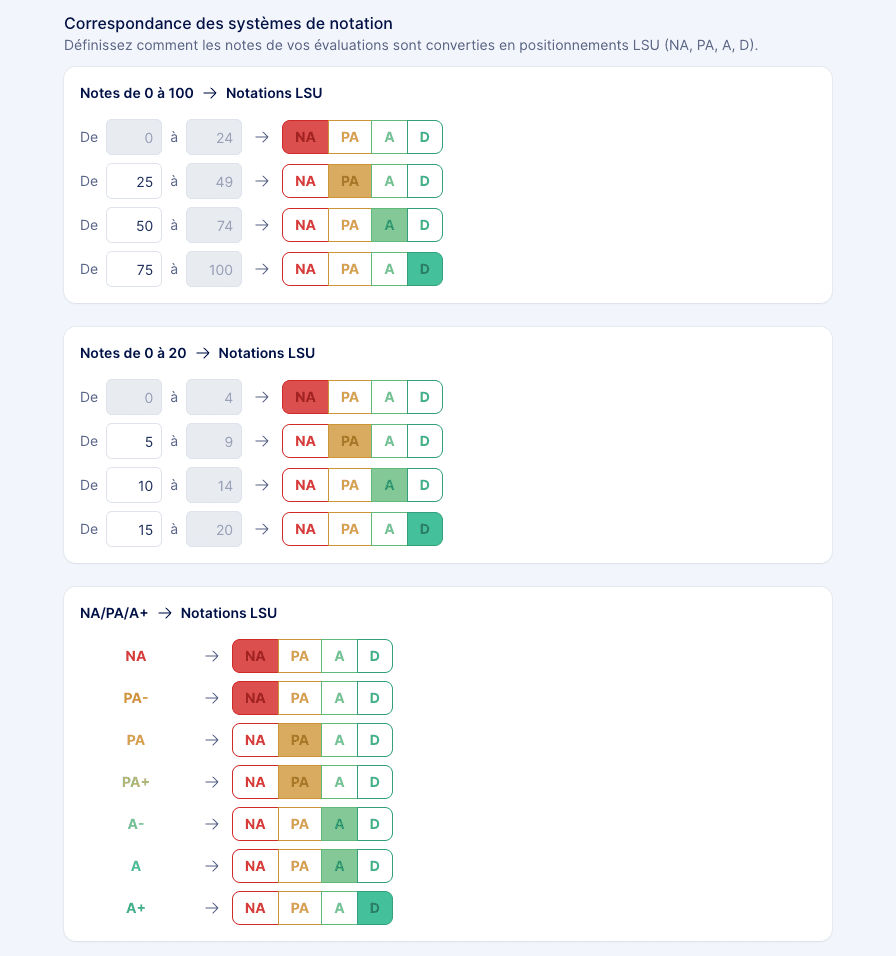The height and width of the screenshot is (956, 896).
Task: Choose D for the 5 to 9 range
Action: [x=425, y=441]
